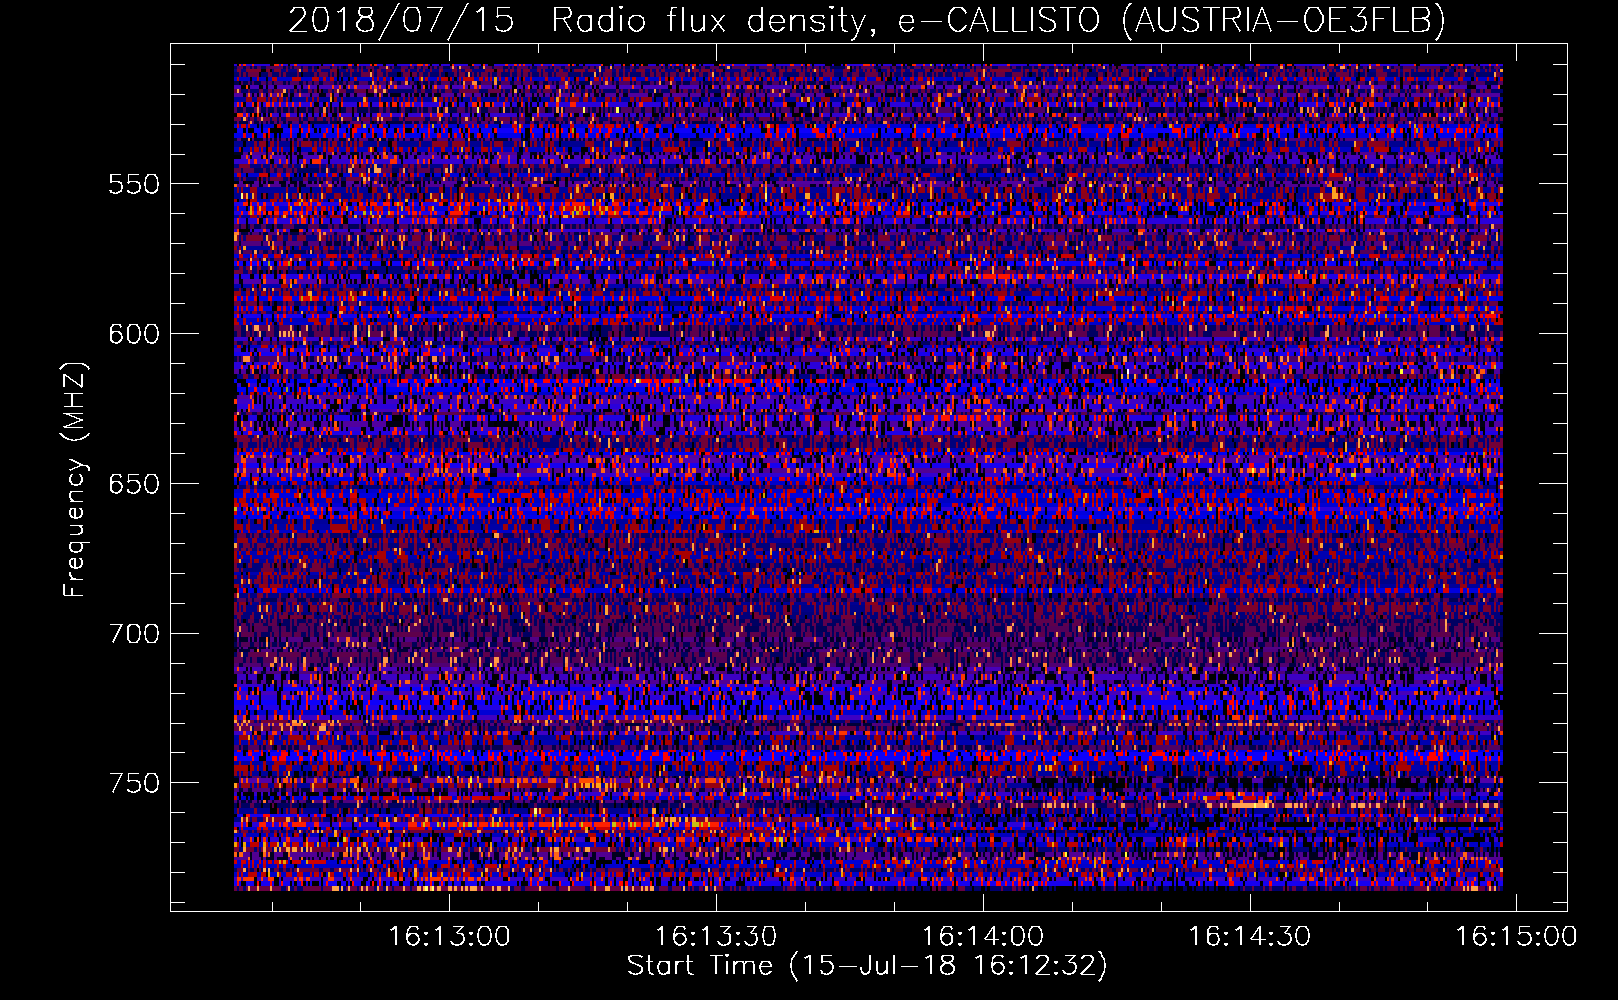This screenshot has height=1000, width=1618.
Task: Click the 16:14:30 time tick label
Action: tap(1250, 937)
